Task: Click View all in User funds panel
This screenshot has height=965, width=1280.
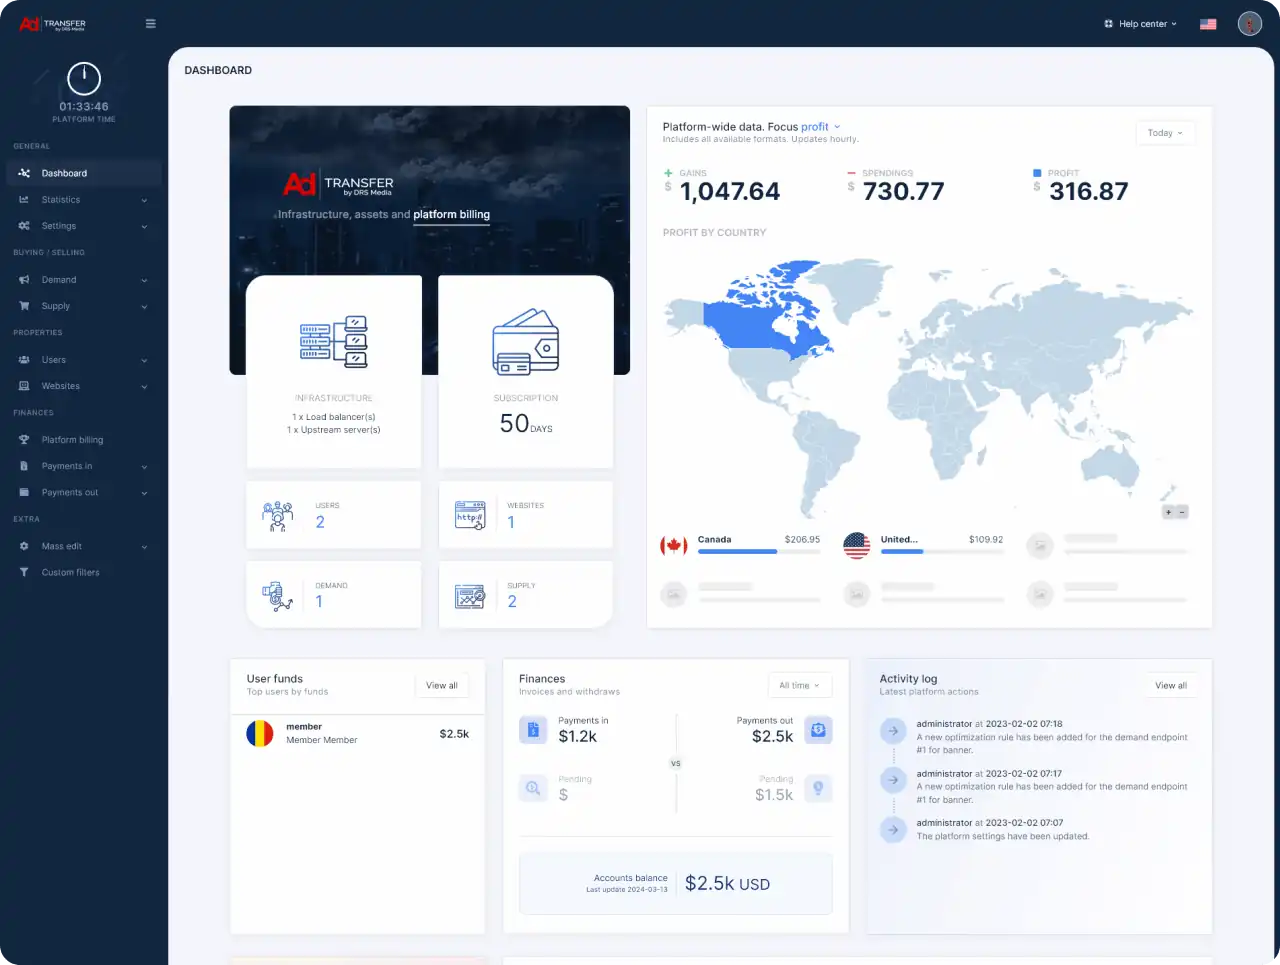Action: [442, 685]
